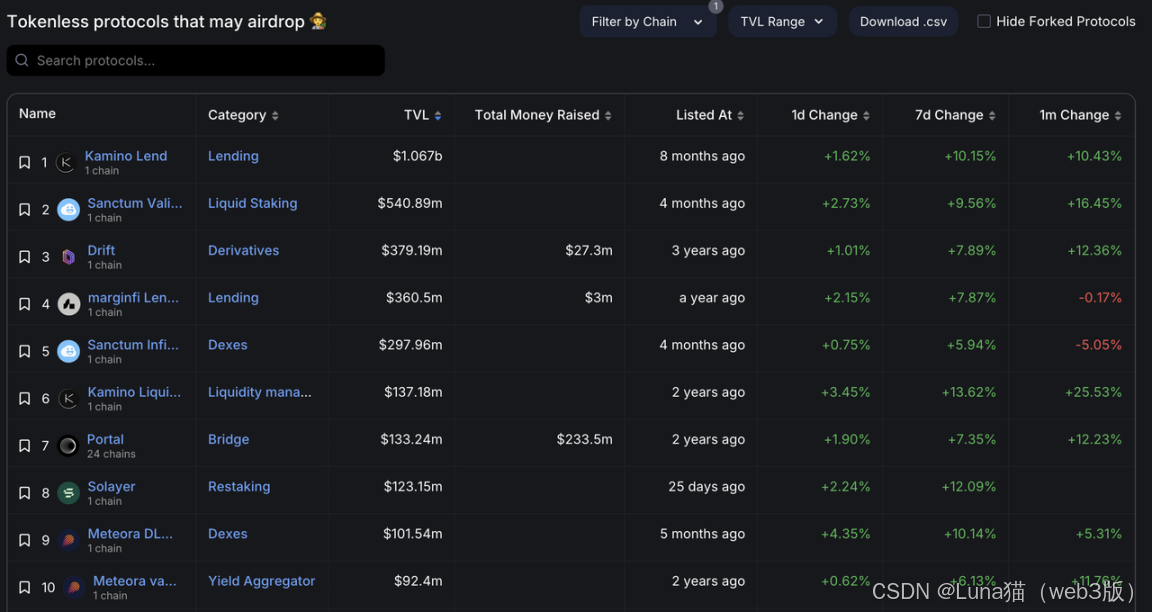Click the -5.05% monthly change value
This screenshot has width=1152, height=612.
(x=1098, y=345)
